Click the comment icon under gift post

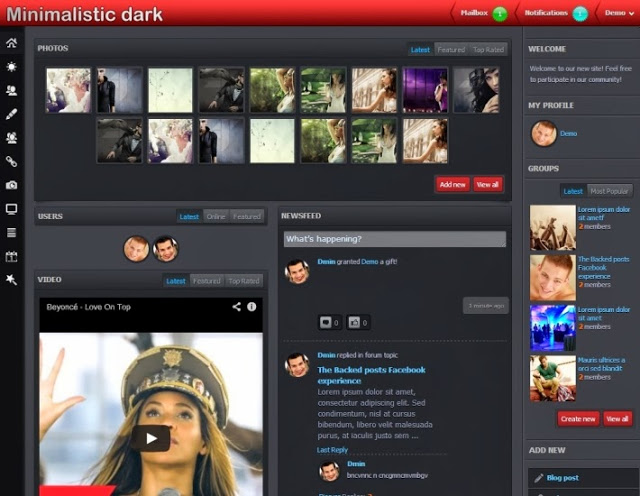325,322
